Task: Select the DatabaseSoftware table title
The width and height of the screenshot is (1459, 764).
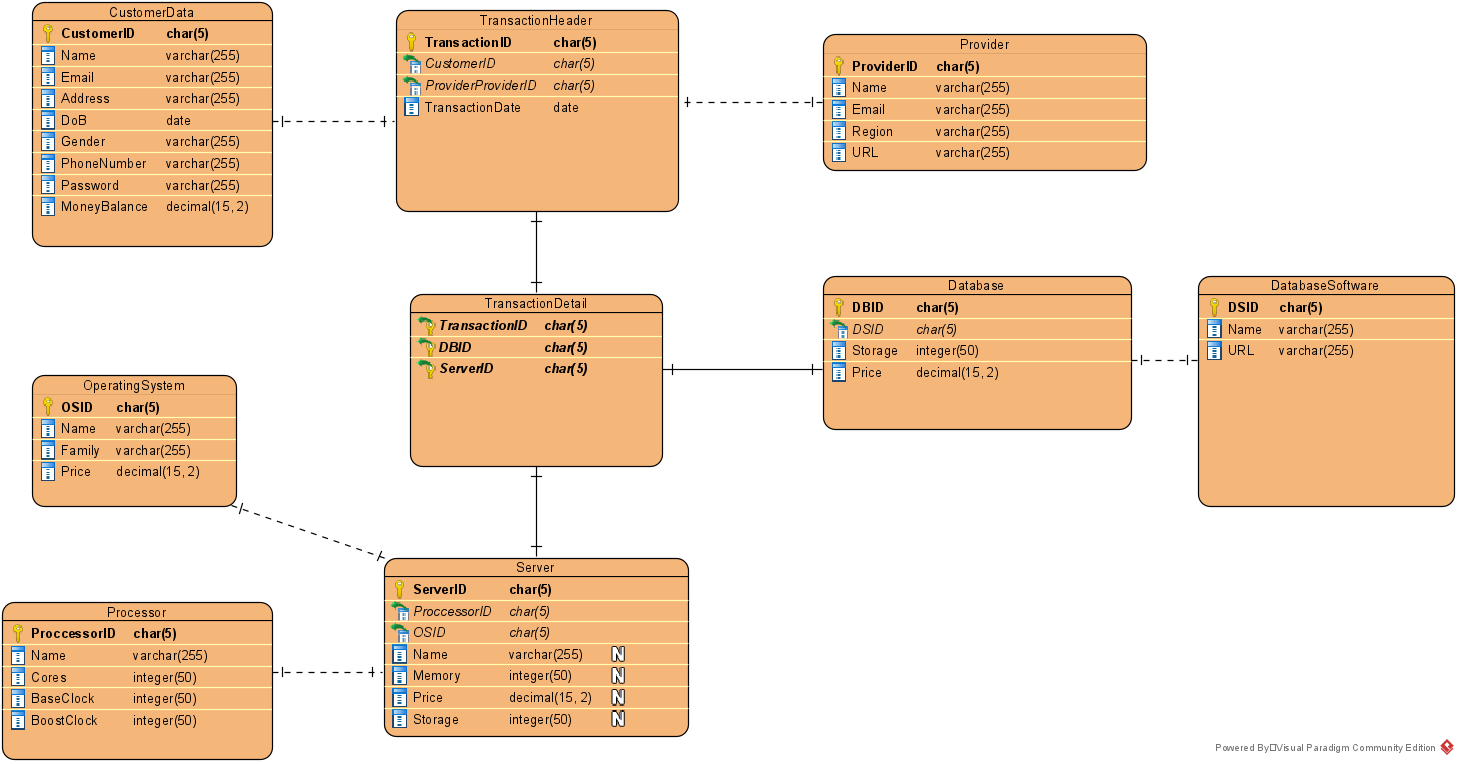Action: (1325, 285)
